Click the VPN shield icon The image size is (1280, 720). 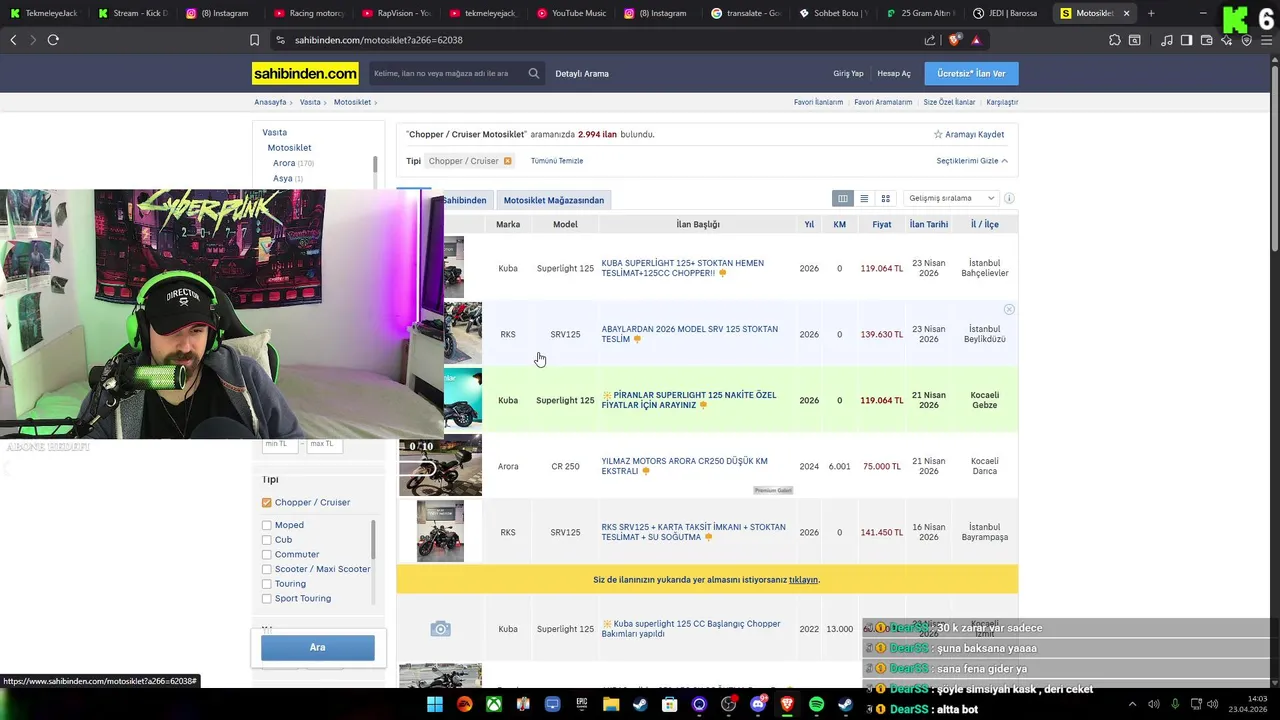[1246, 40]
